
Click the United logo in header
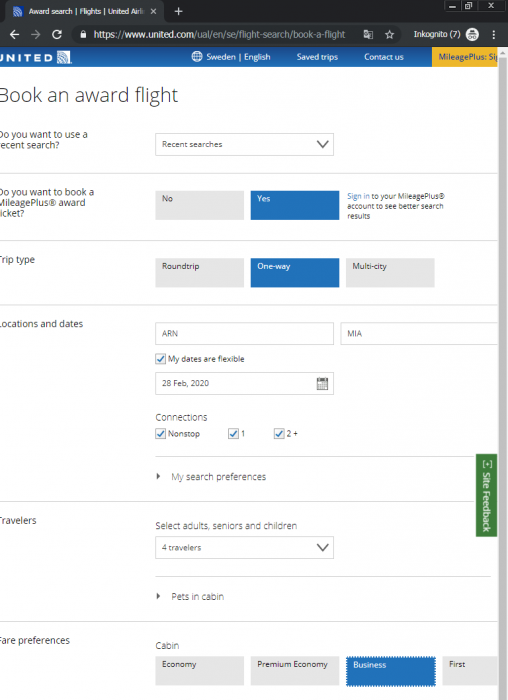(x=35, y=58)
